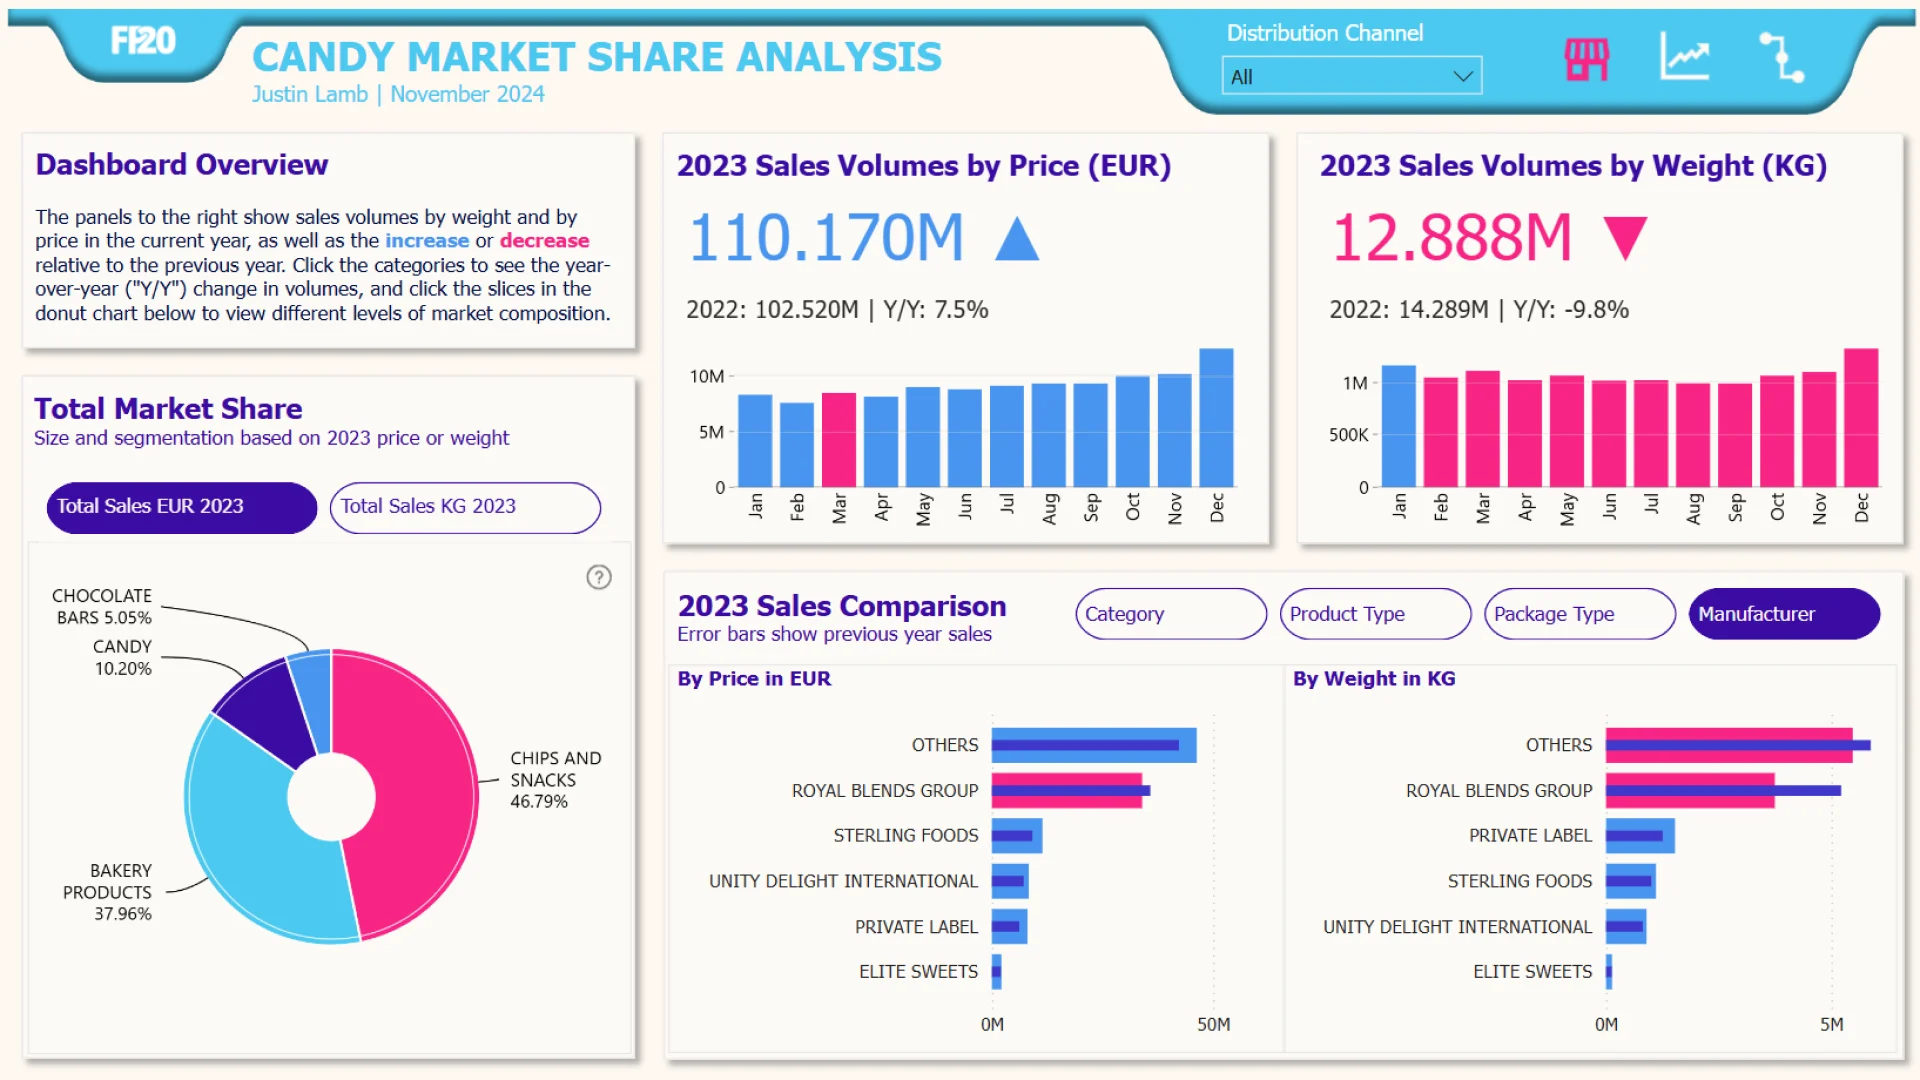Select Total Sales EUR 2023 toggle
Image resolution: width=1920 pixels, height=1080 pixels.
pos(182,507)
